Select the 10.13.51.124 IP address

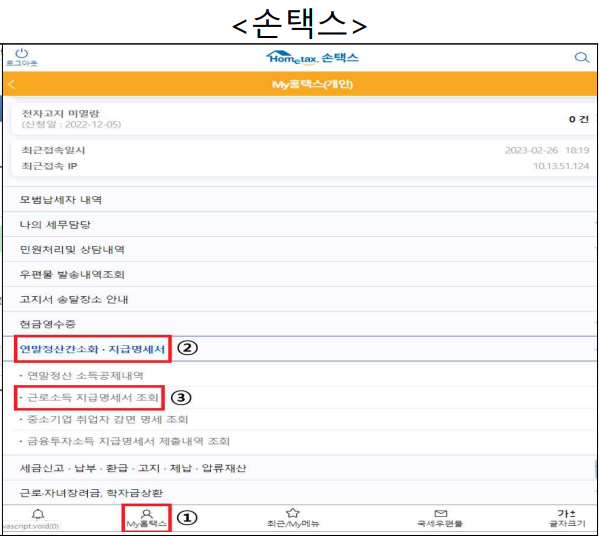click(561, 166)
